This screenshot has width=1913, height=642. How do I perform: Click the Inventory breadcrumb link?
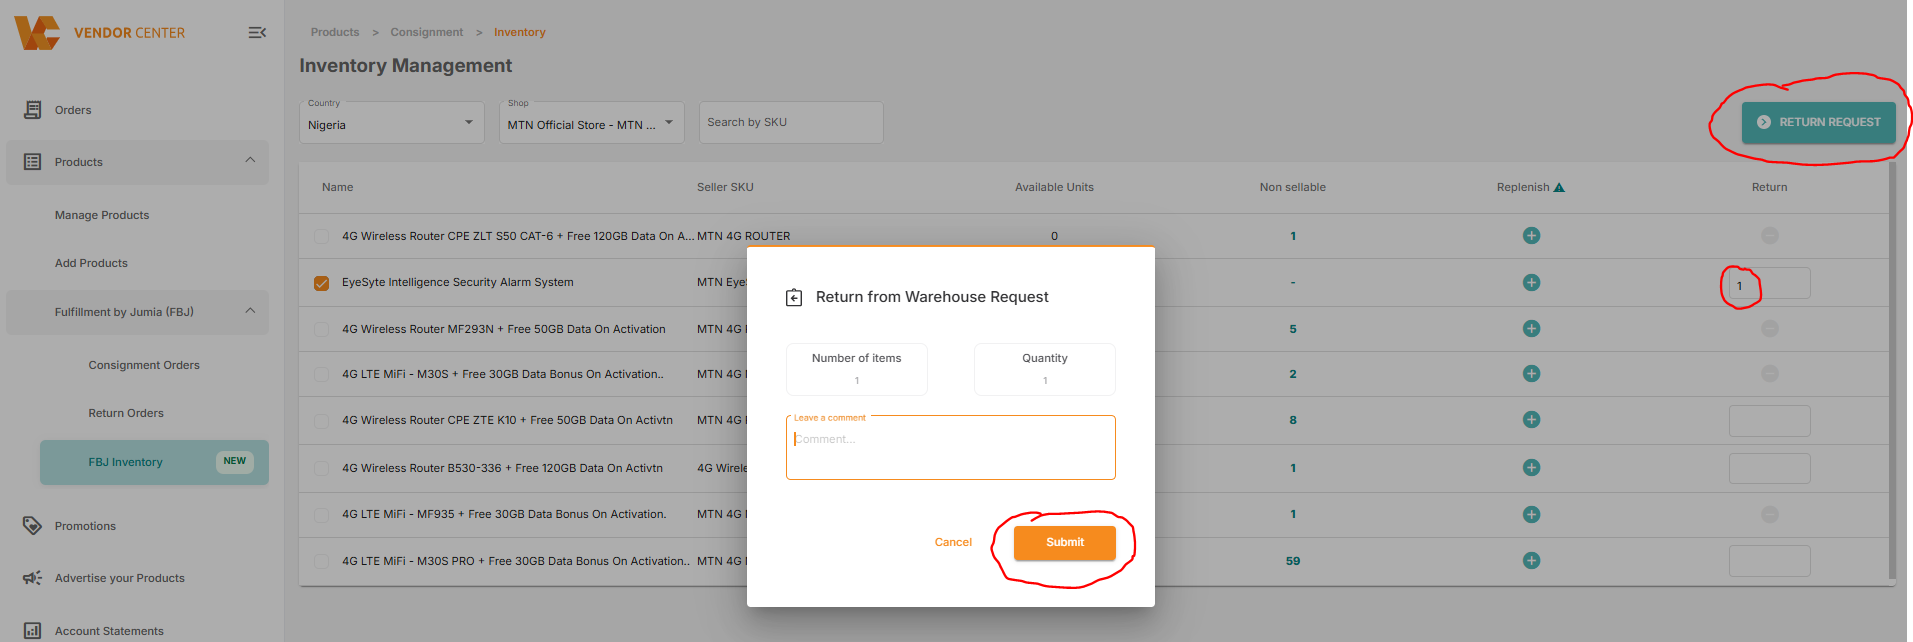pyautogui.click(x=520, y=32)
